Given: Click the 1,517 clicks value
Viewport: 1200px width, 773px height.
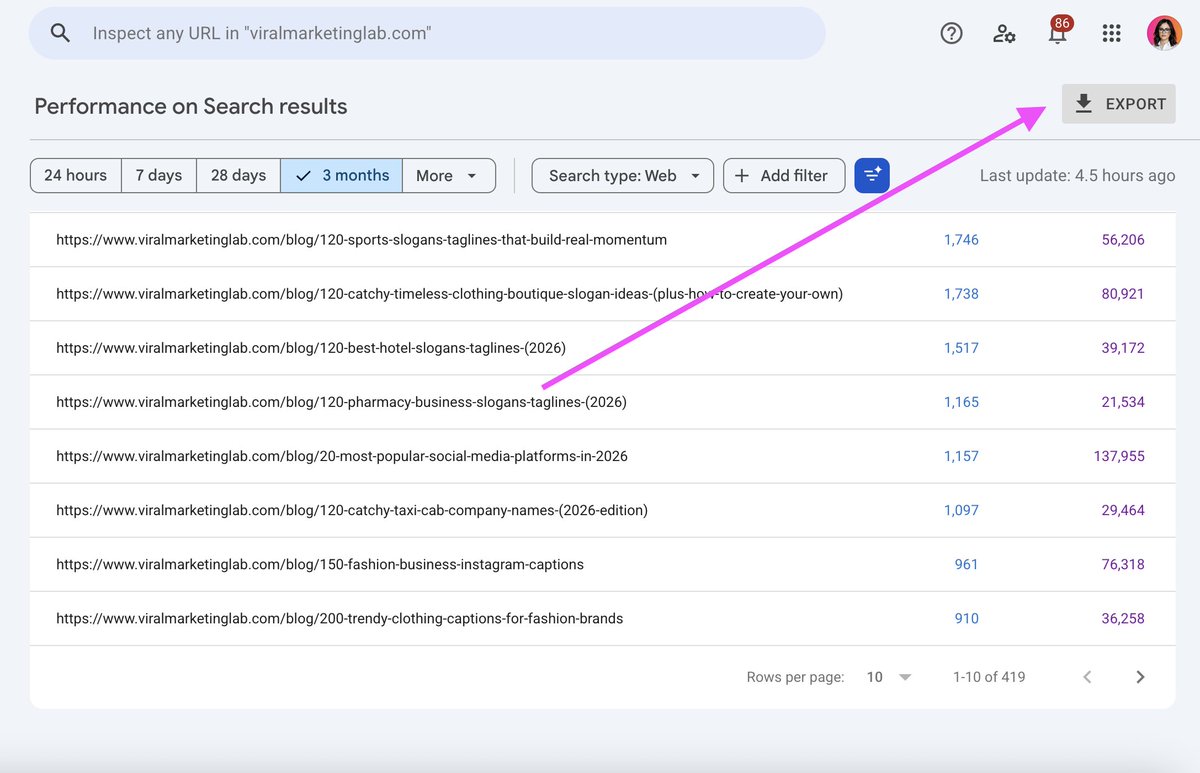Looking at the screenshot, I should pyautogui.click(x=961, y=348).
